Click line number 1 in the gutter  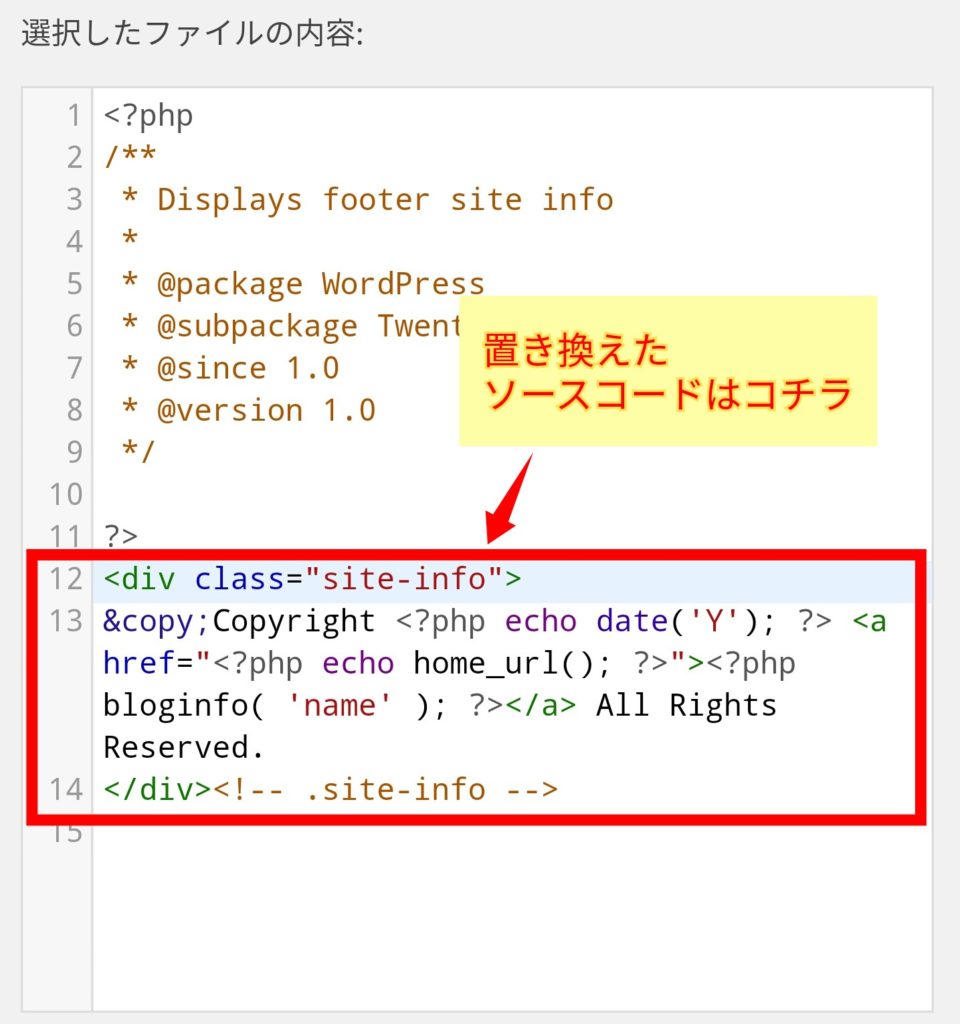[x=74, y=116]
